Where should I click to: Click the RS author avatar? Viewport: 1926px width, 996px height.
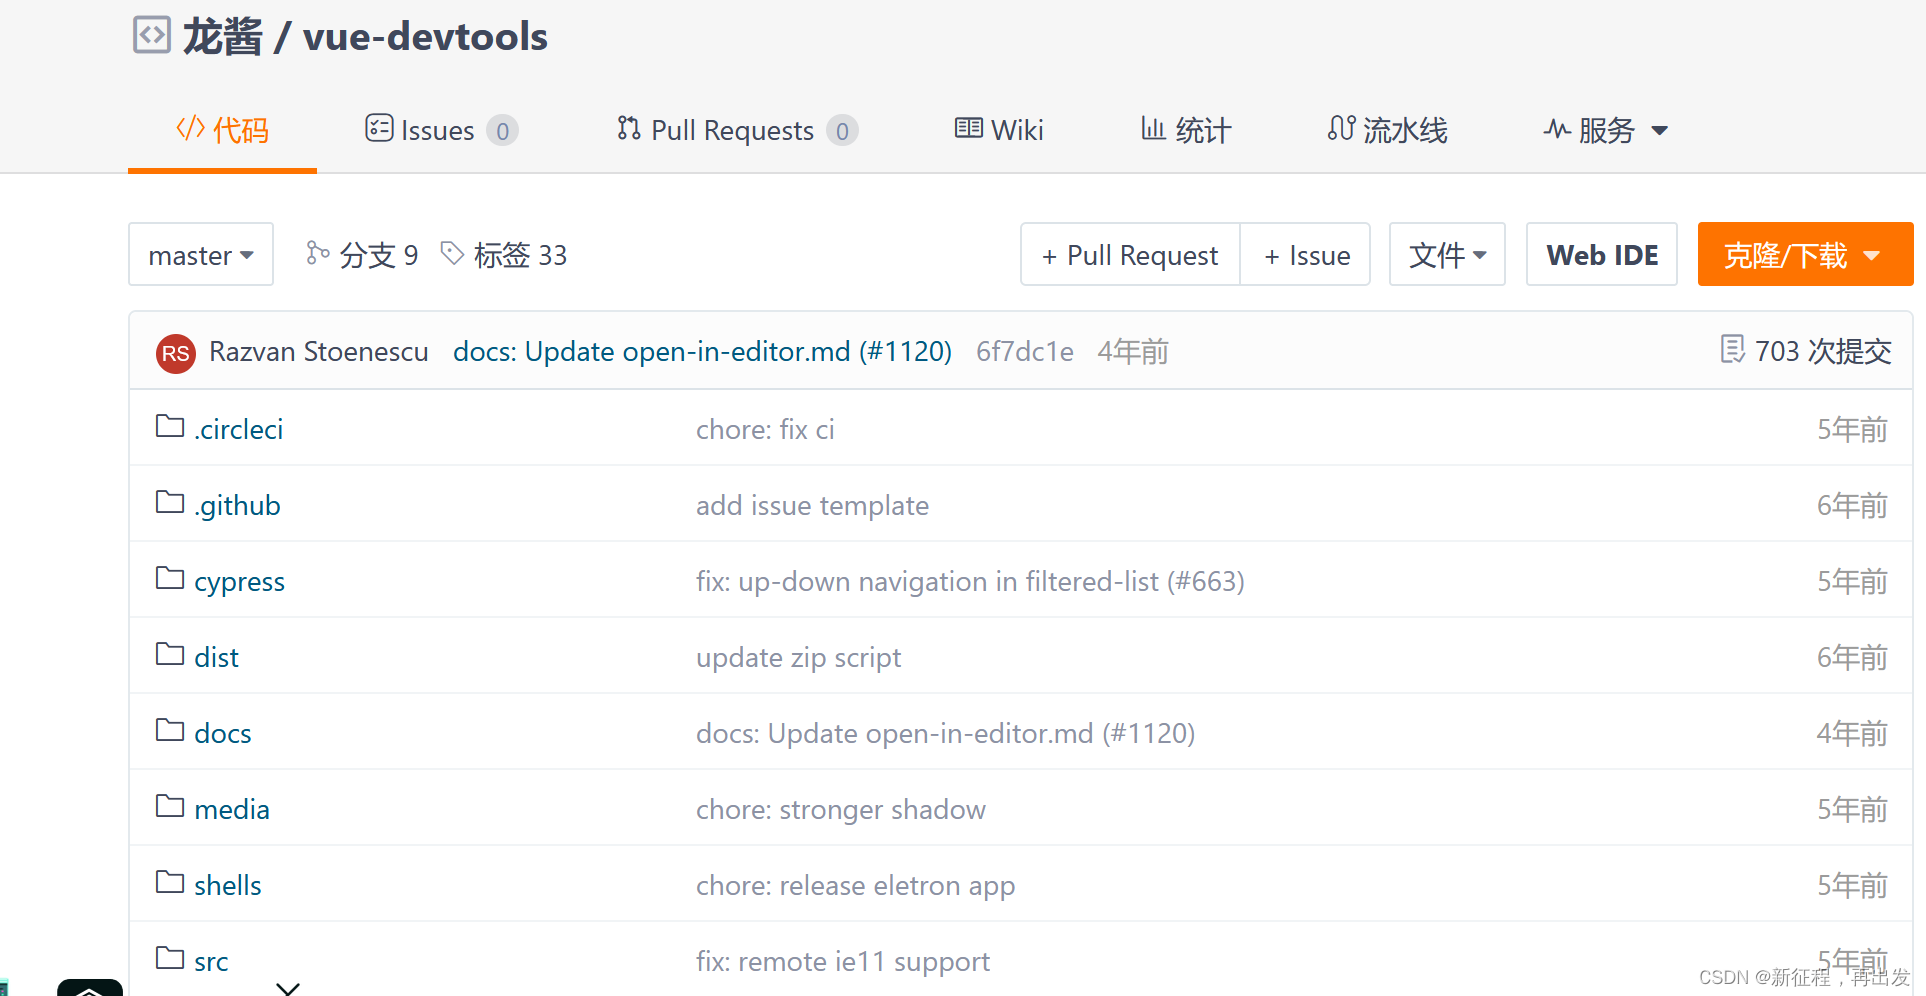(176, 353)
